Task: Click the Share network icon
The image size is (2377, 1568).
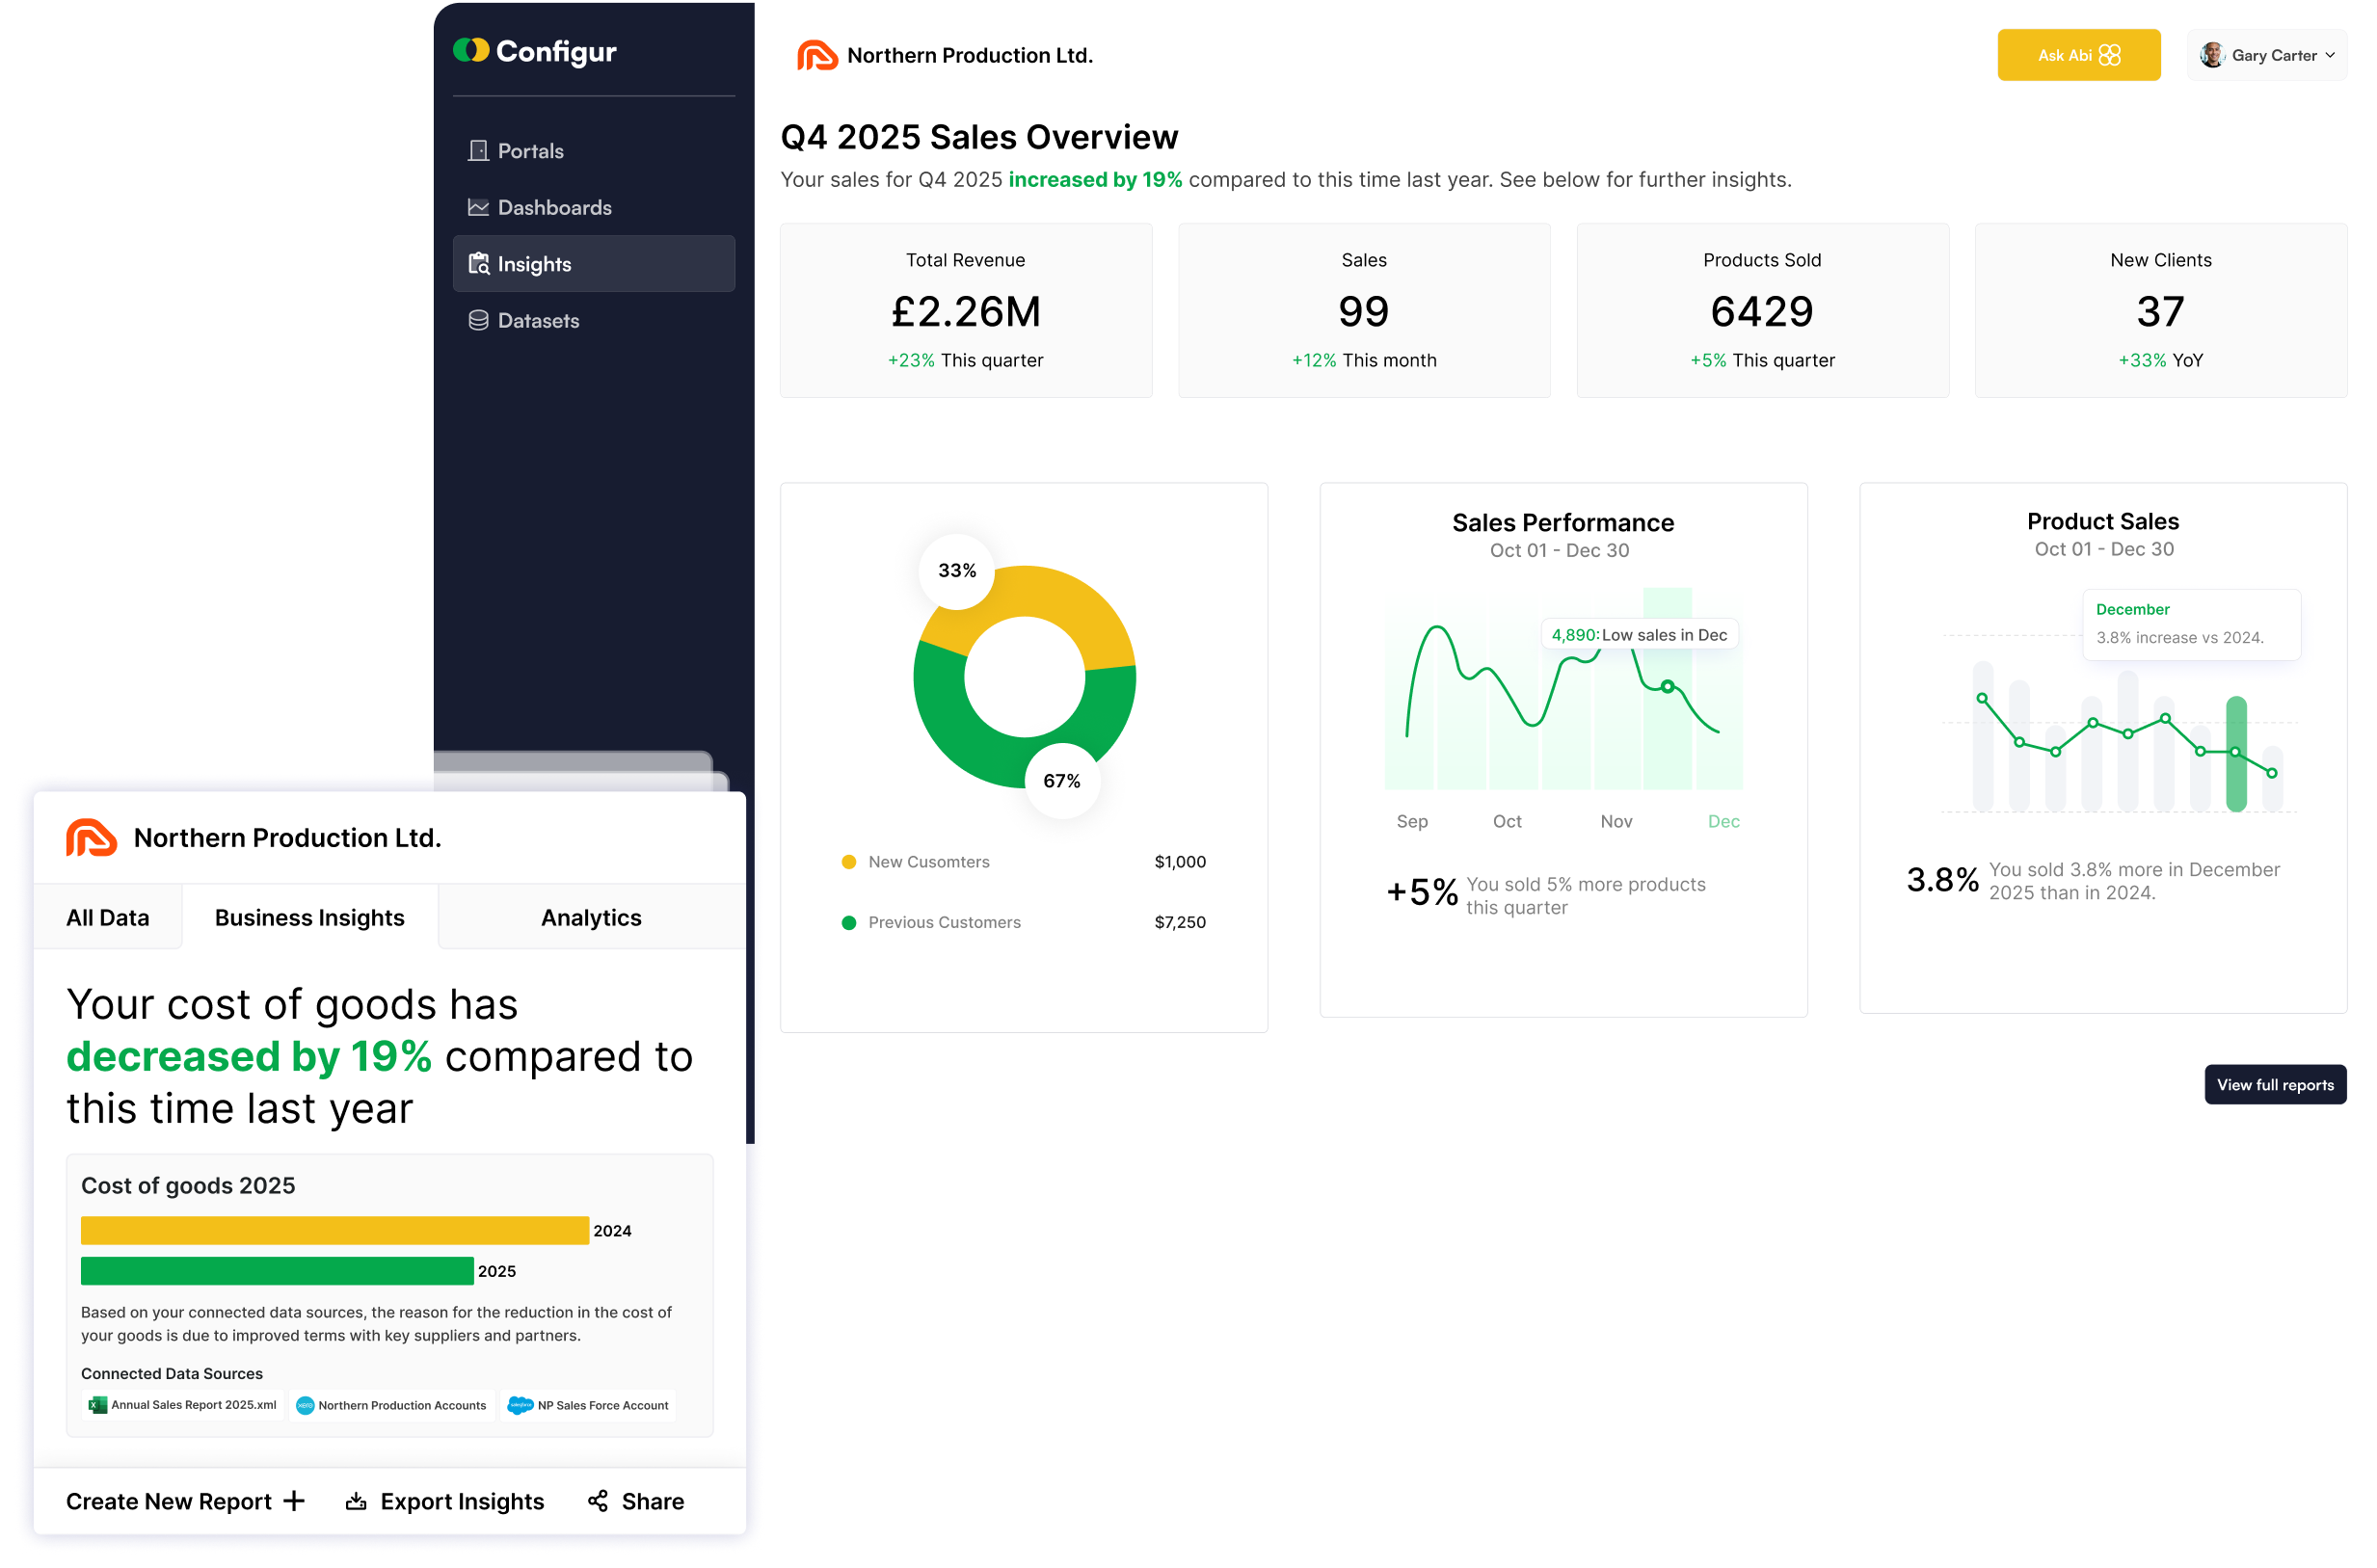Action: (x=598, y=1501)
